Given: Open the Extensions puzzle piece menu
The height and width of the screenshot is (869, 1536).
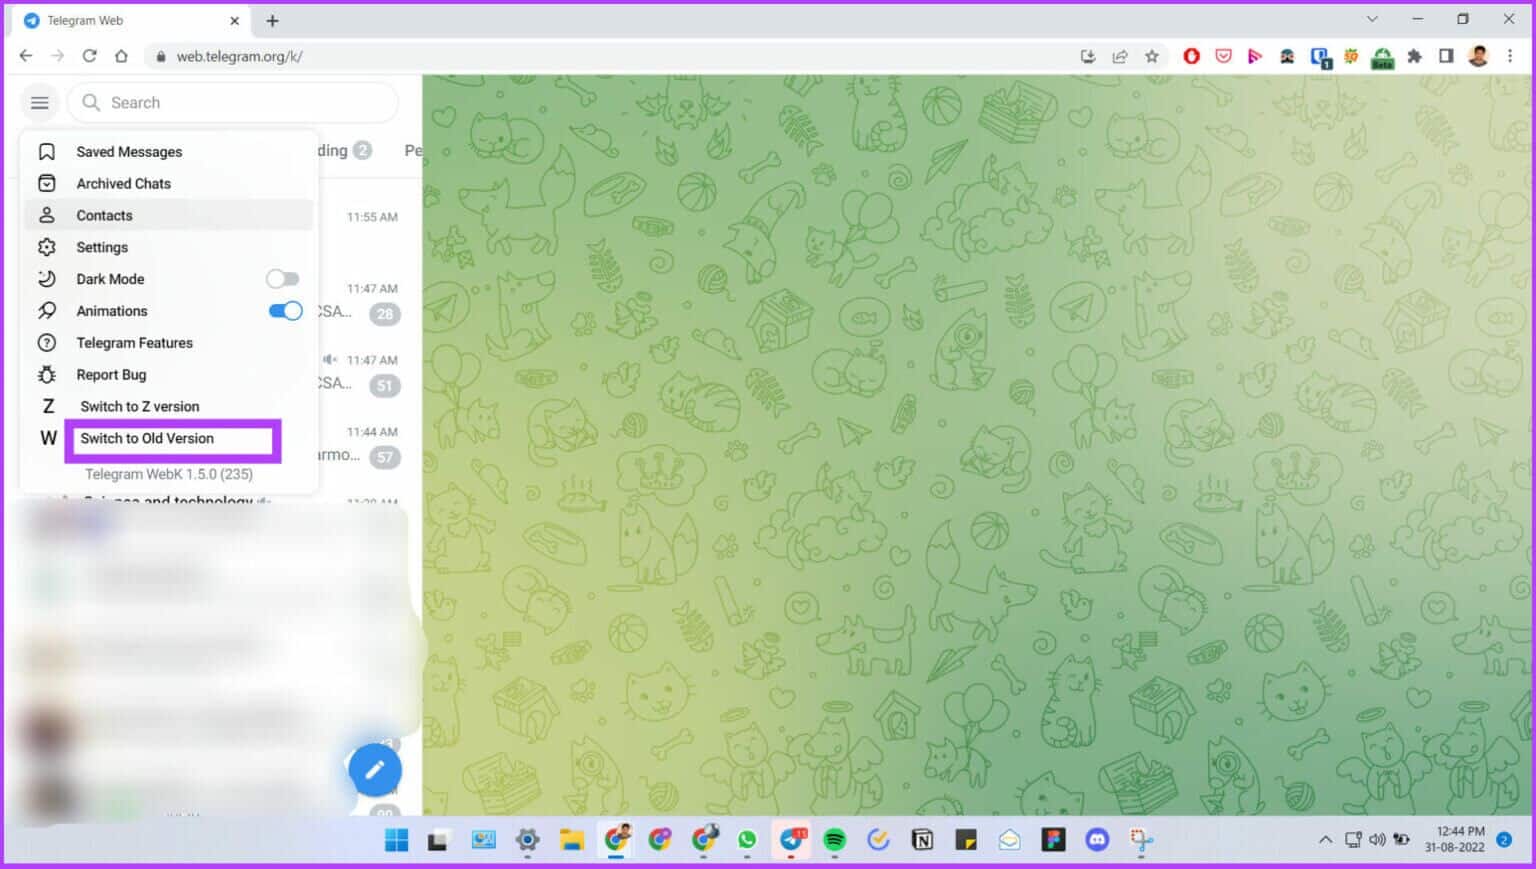Looking at the screenshot, I should coord(1414,56).
